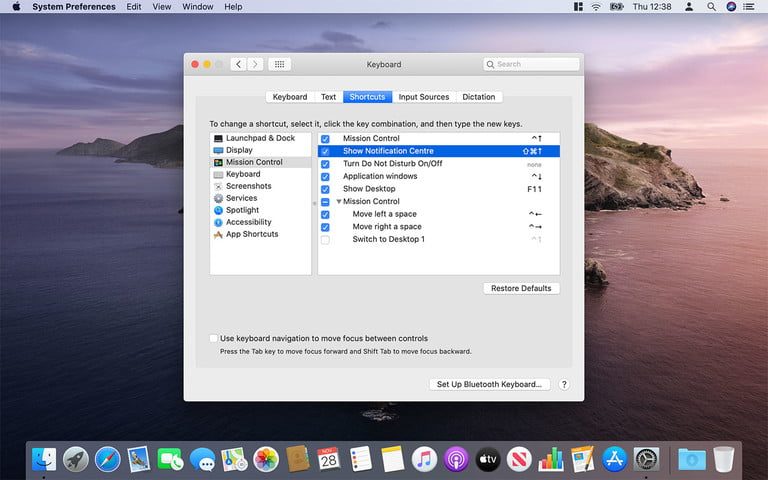The width and height of the screenshot is (768, 480).
Task: Open App Store from the Dock
Action: point(614,459)
